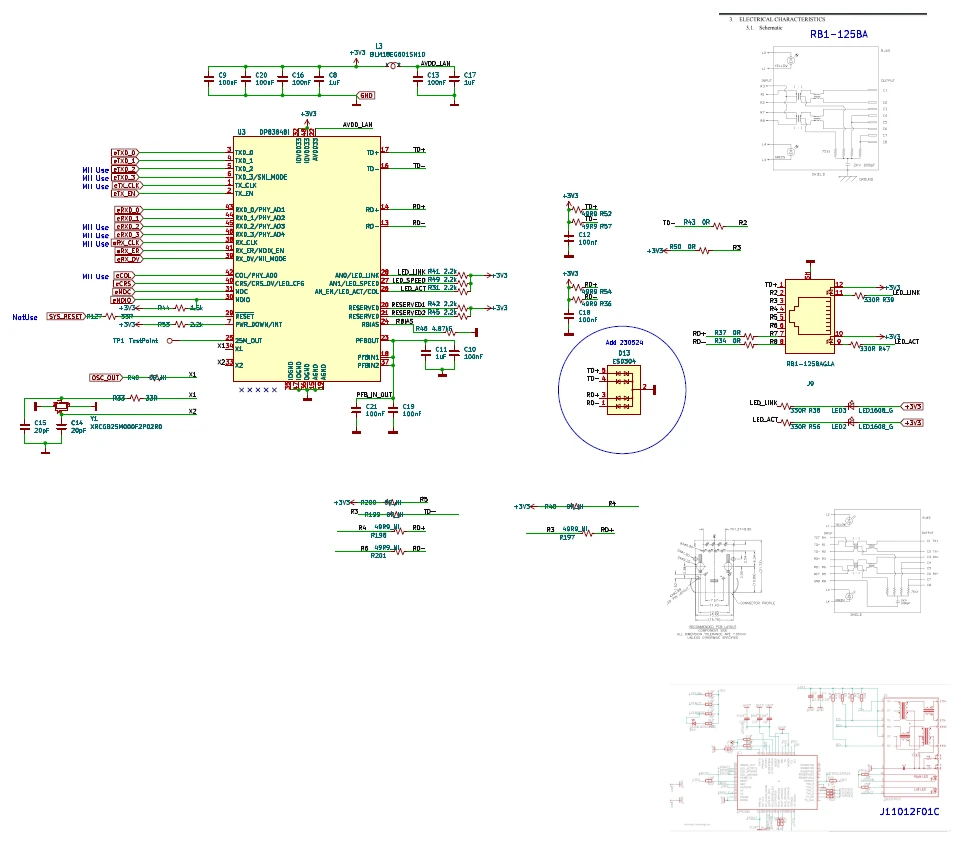
Task: Click the RX_CLK pin name on U3
Action: pyautogui.click(x=246, y=243)
